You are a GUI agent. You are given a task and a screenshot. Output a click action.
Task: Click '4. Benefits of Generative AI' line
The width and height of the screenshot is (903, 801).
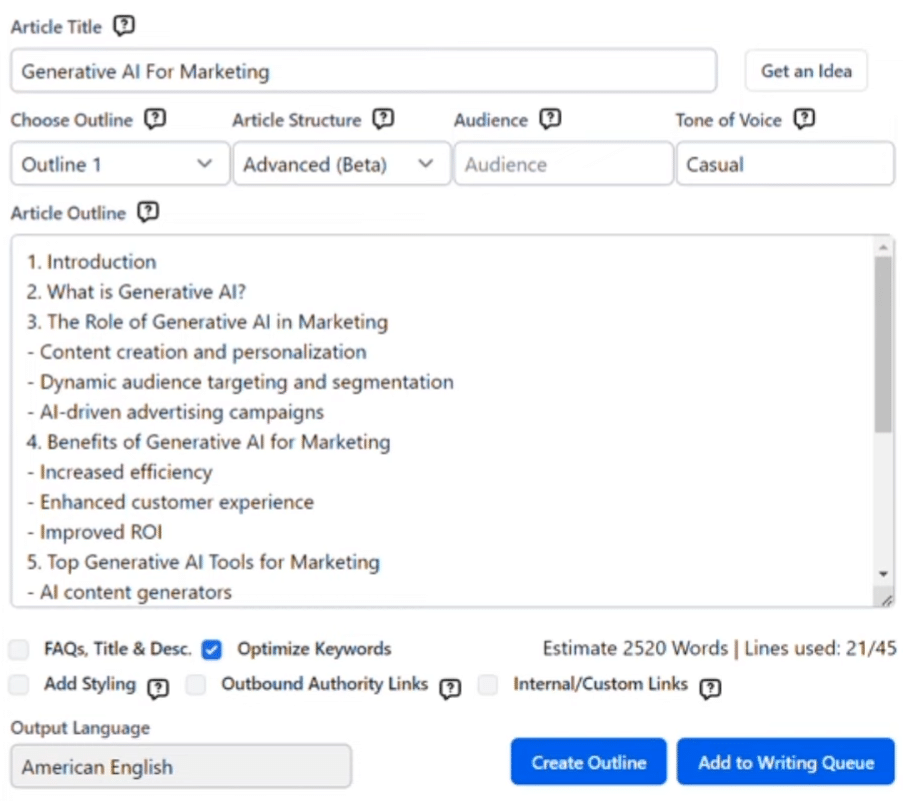[x=208, y=442]
